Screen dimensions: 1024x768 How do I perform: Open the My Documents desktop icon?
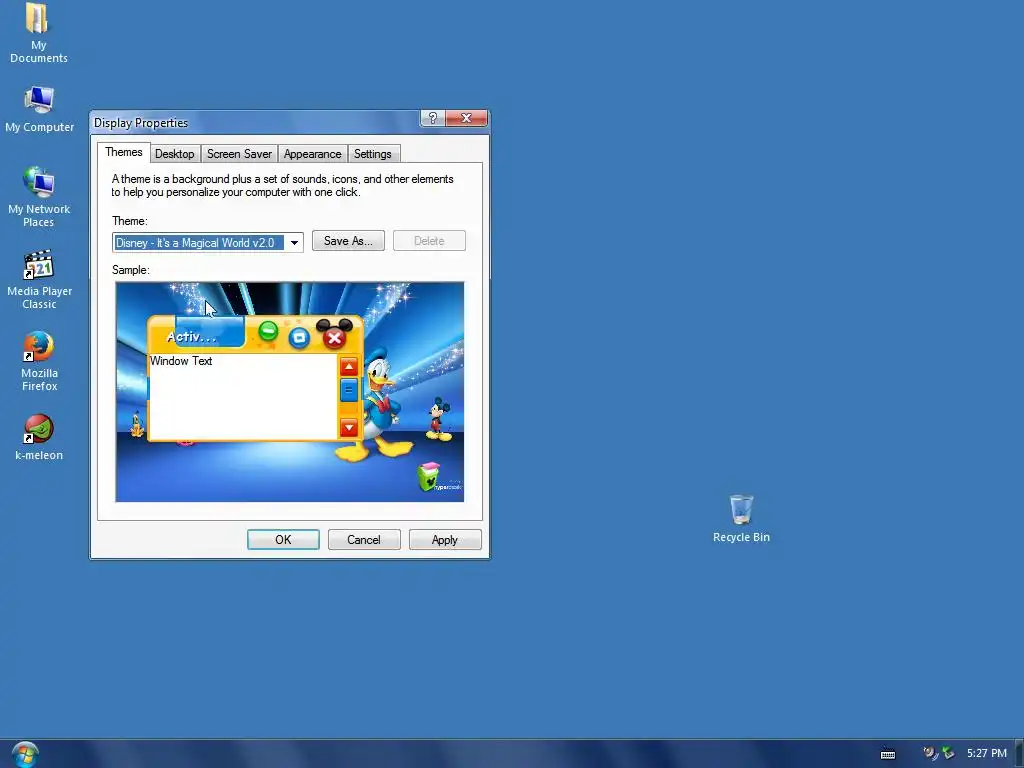click(x=38, y=33)
